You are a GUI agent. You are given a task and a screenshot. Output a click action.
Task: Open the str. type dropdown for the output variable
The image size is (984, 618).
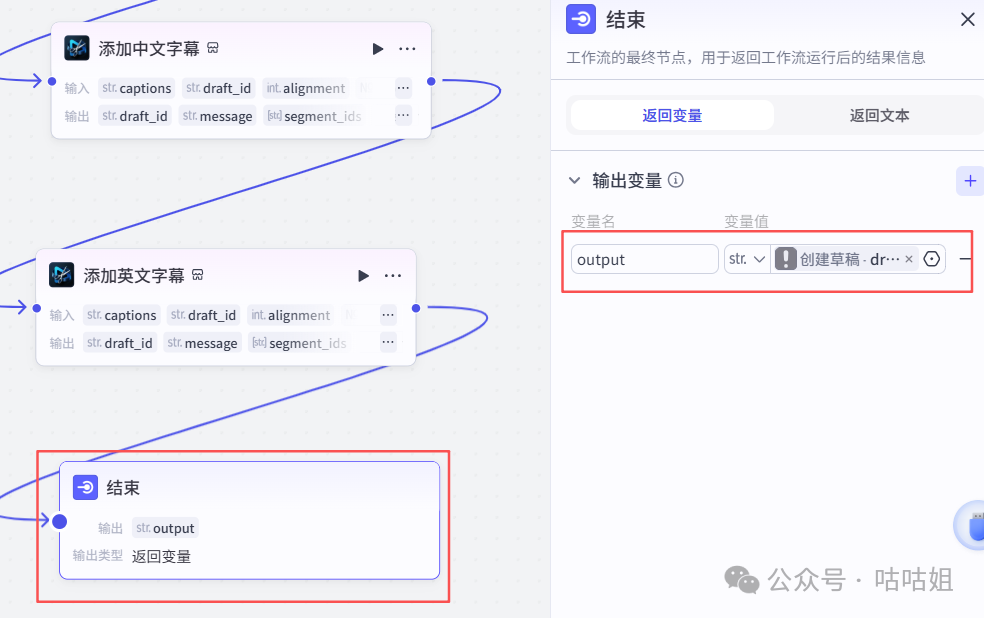click(748, 259)
